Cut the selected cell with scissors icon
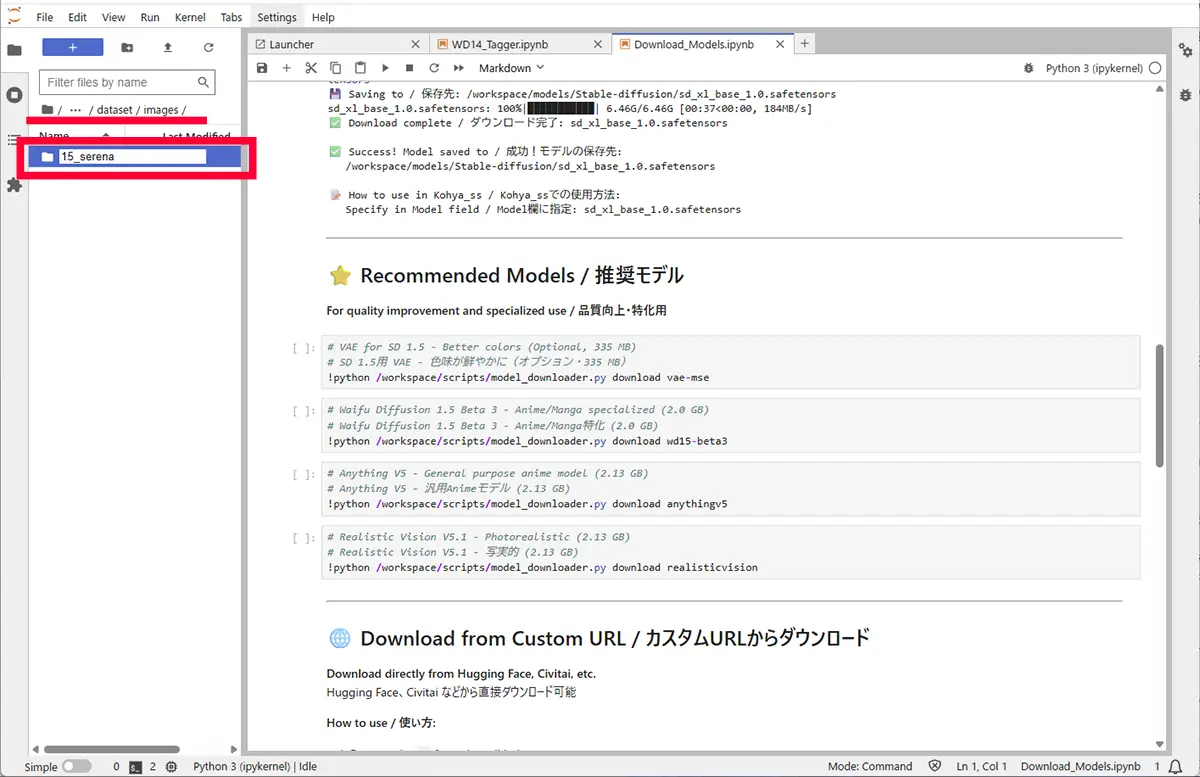 (x=311, y=68)
